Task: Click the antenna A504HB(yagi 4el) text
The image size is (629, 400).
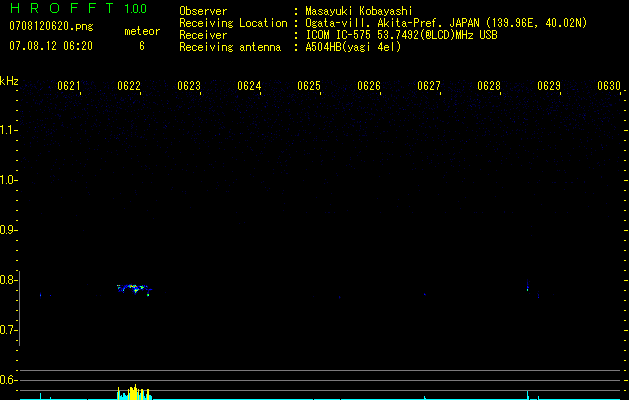Action: click(x=353, y=47)
